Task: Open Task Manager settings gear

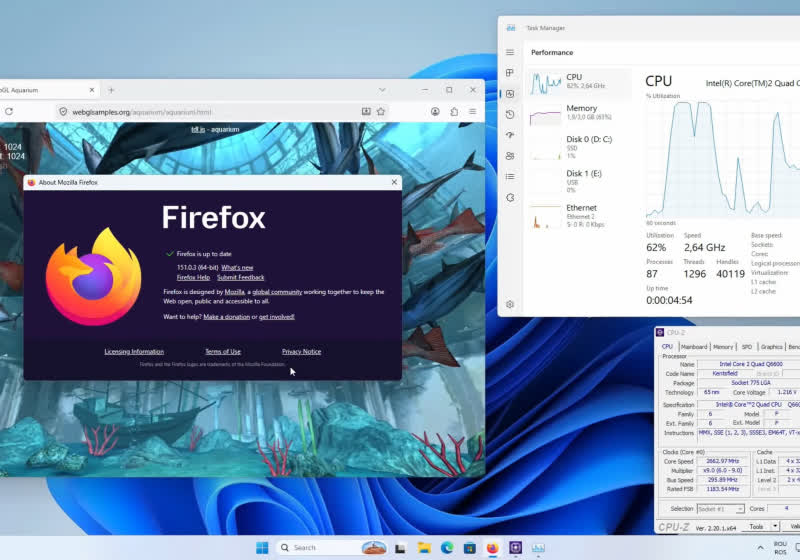Action: 510,304
